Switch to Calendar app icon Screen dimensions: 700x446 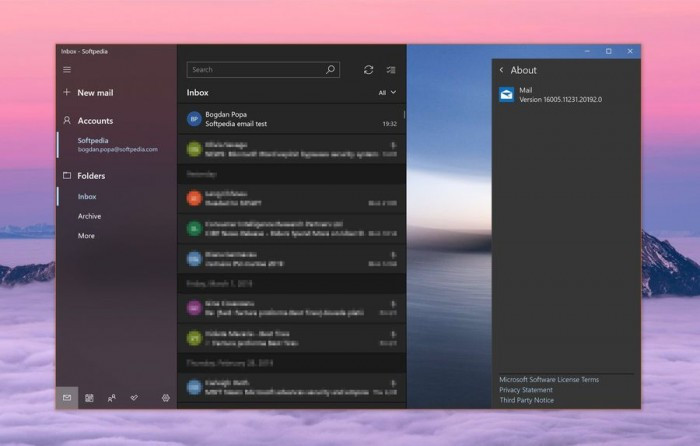89,397
